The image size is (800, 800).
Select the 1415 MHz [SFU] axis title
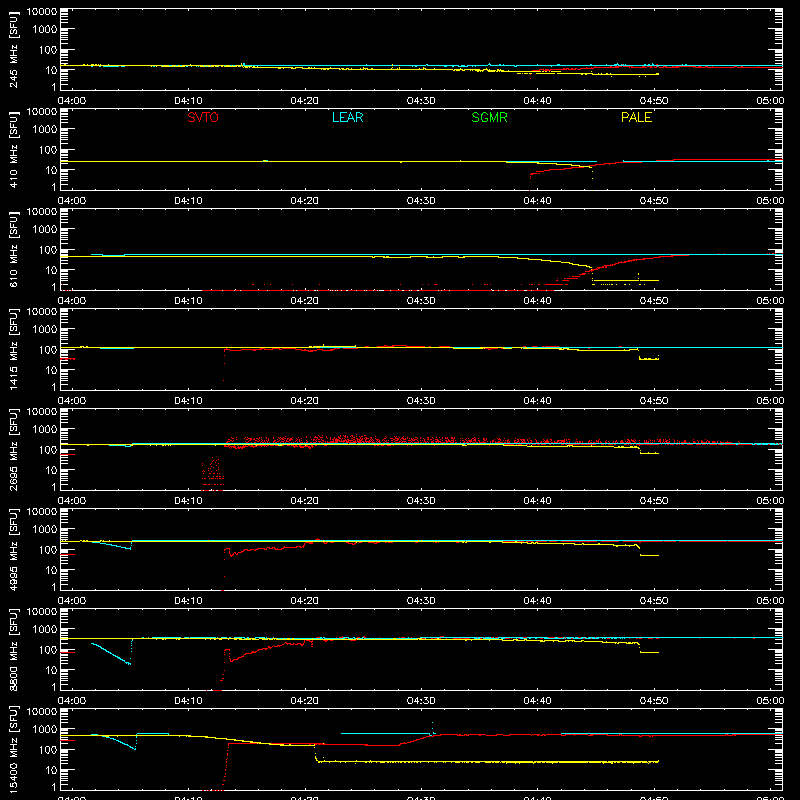click(x=14, y=349)
